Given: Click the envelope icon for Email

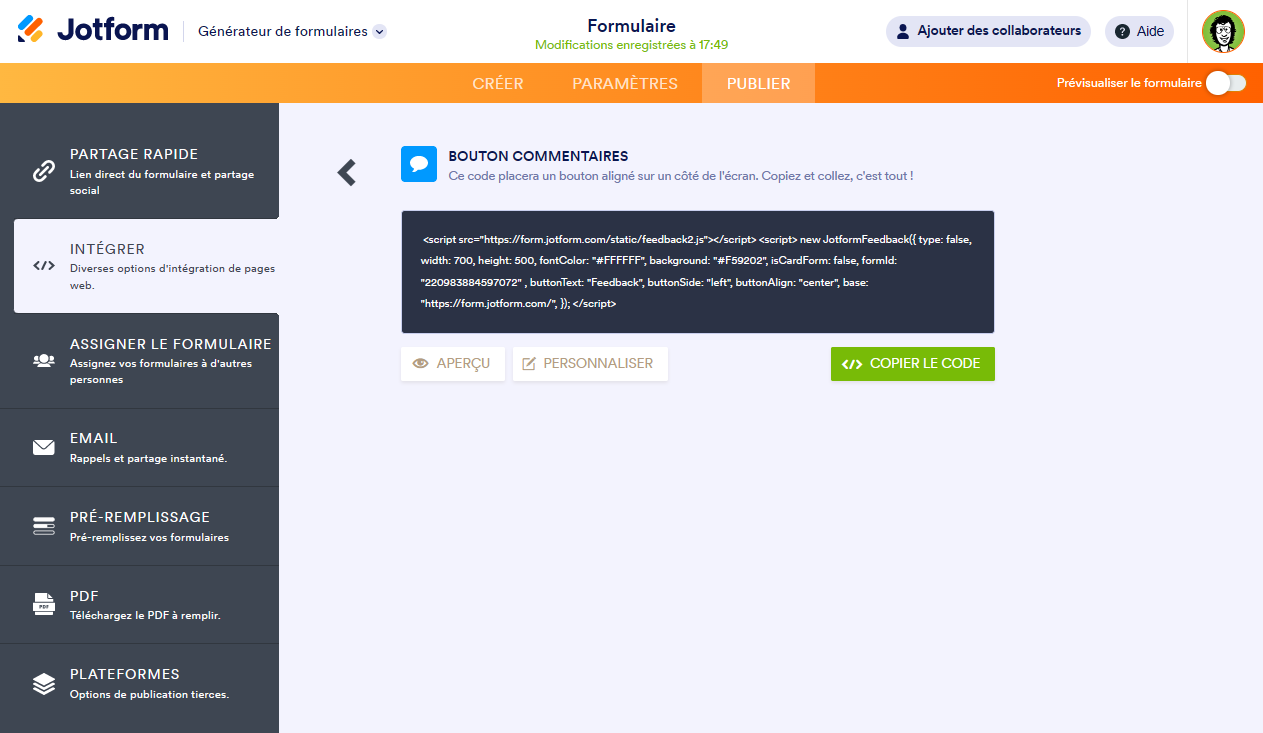Looking at the screenshot, I should (x=44, y=448).
